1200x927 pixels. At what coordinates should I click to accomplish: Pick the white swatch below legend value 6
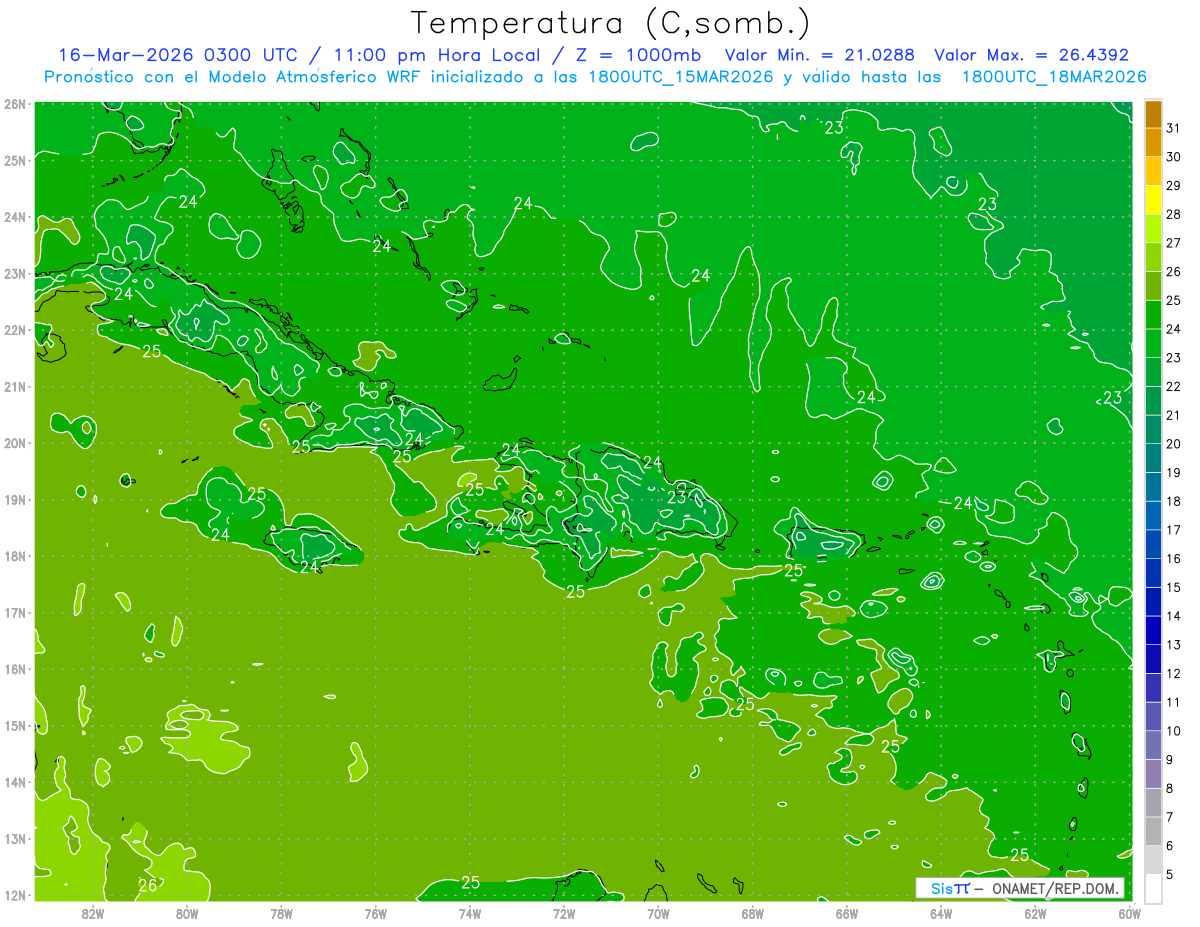pyautogui.click(x=1153, y=888)
